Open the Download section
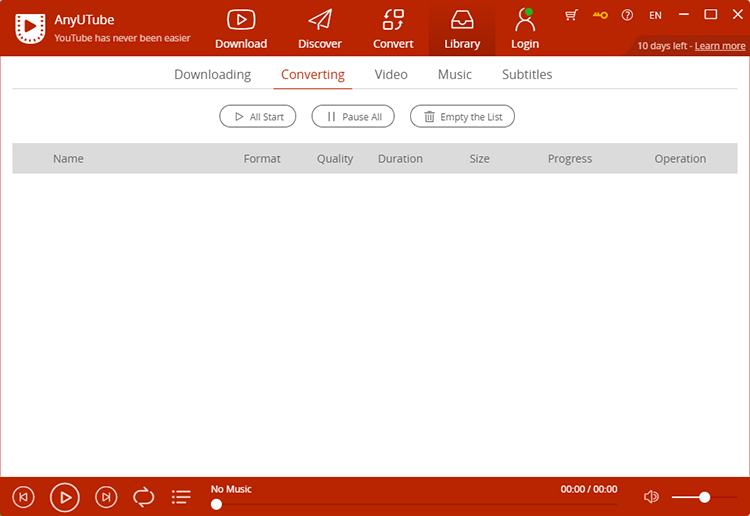 click(241, 29)
